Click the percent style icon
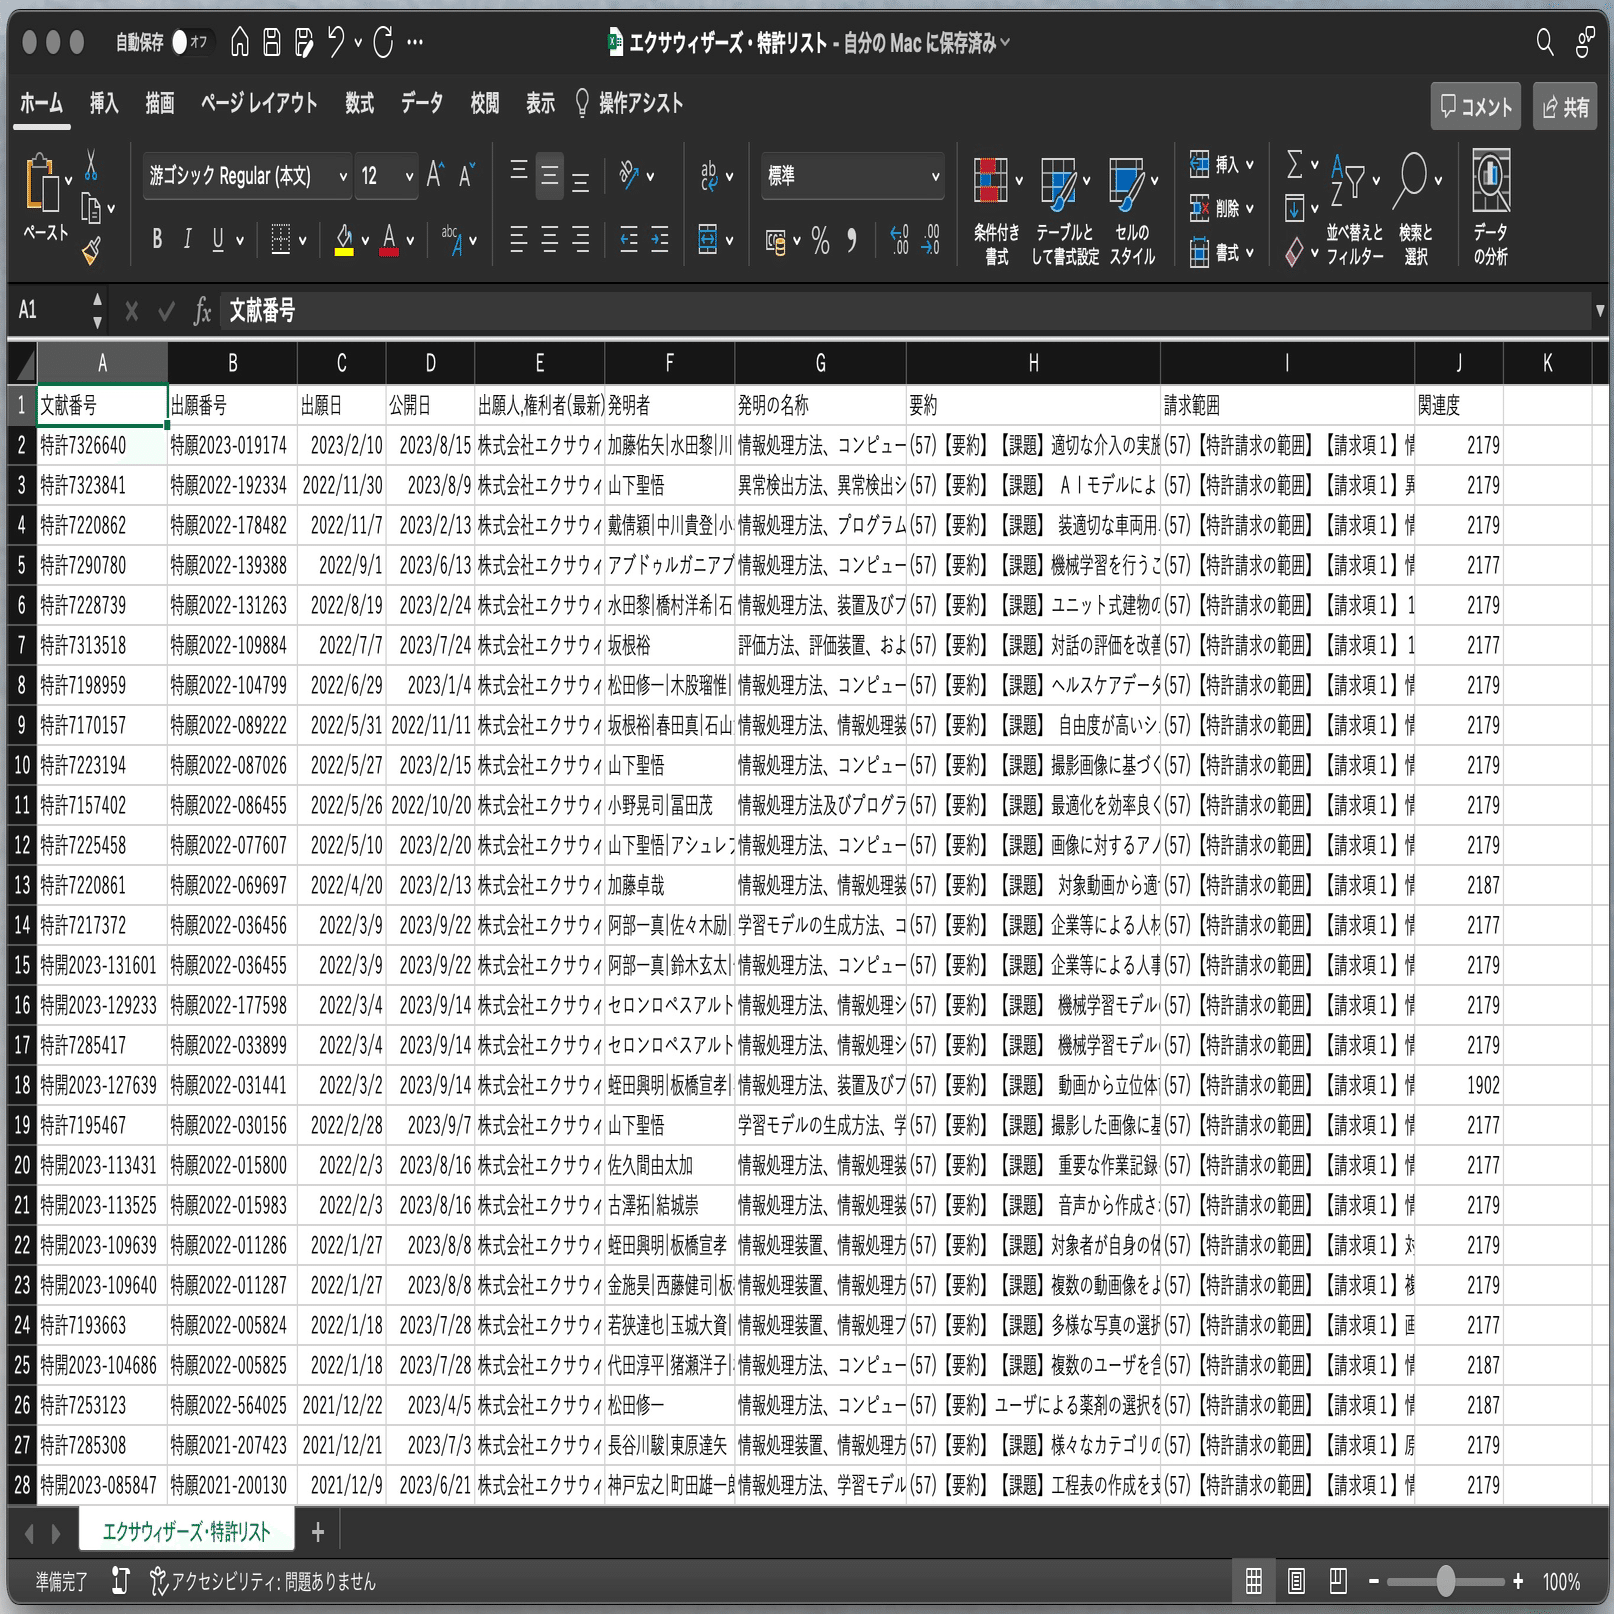The height and width of the screenshot is (1614, 1614). (820, 240)
